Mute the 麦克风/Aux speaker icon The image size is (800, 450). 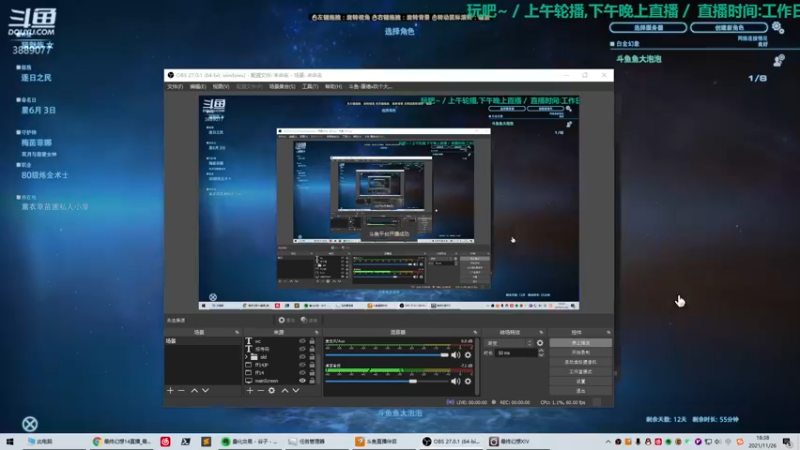pos(456,355)
